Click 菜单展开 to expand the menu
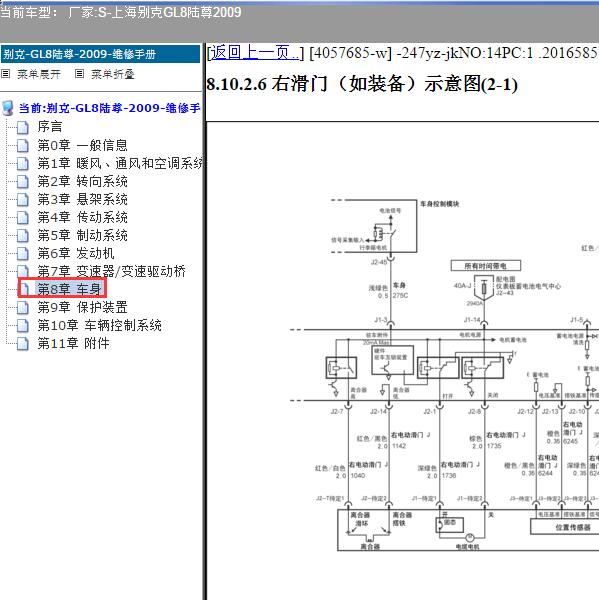Viewport: 599px width, 600px height. pyautogui.click(x=39, y=74)
